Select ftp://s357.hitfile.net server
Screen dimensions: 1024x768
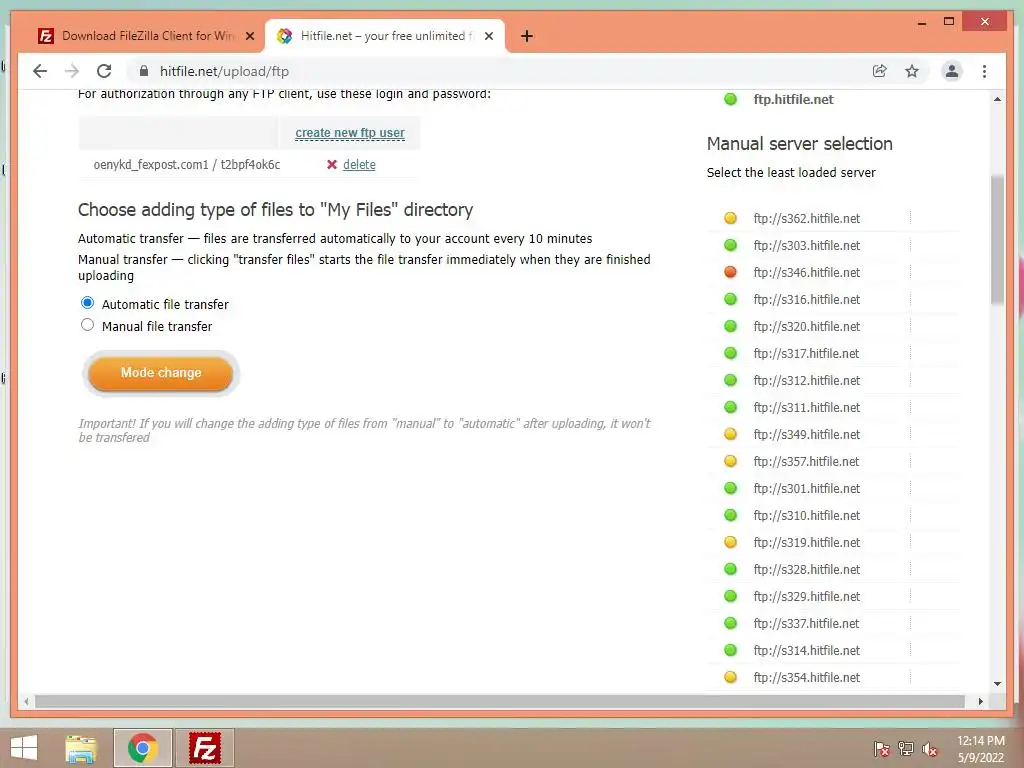click(x=807, y=462)
